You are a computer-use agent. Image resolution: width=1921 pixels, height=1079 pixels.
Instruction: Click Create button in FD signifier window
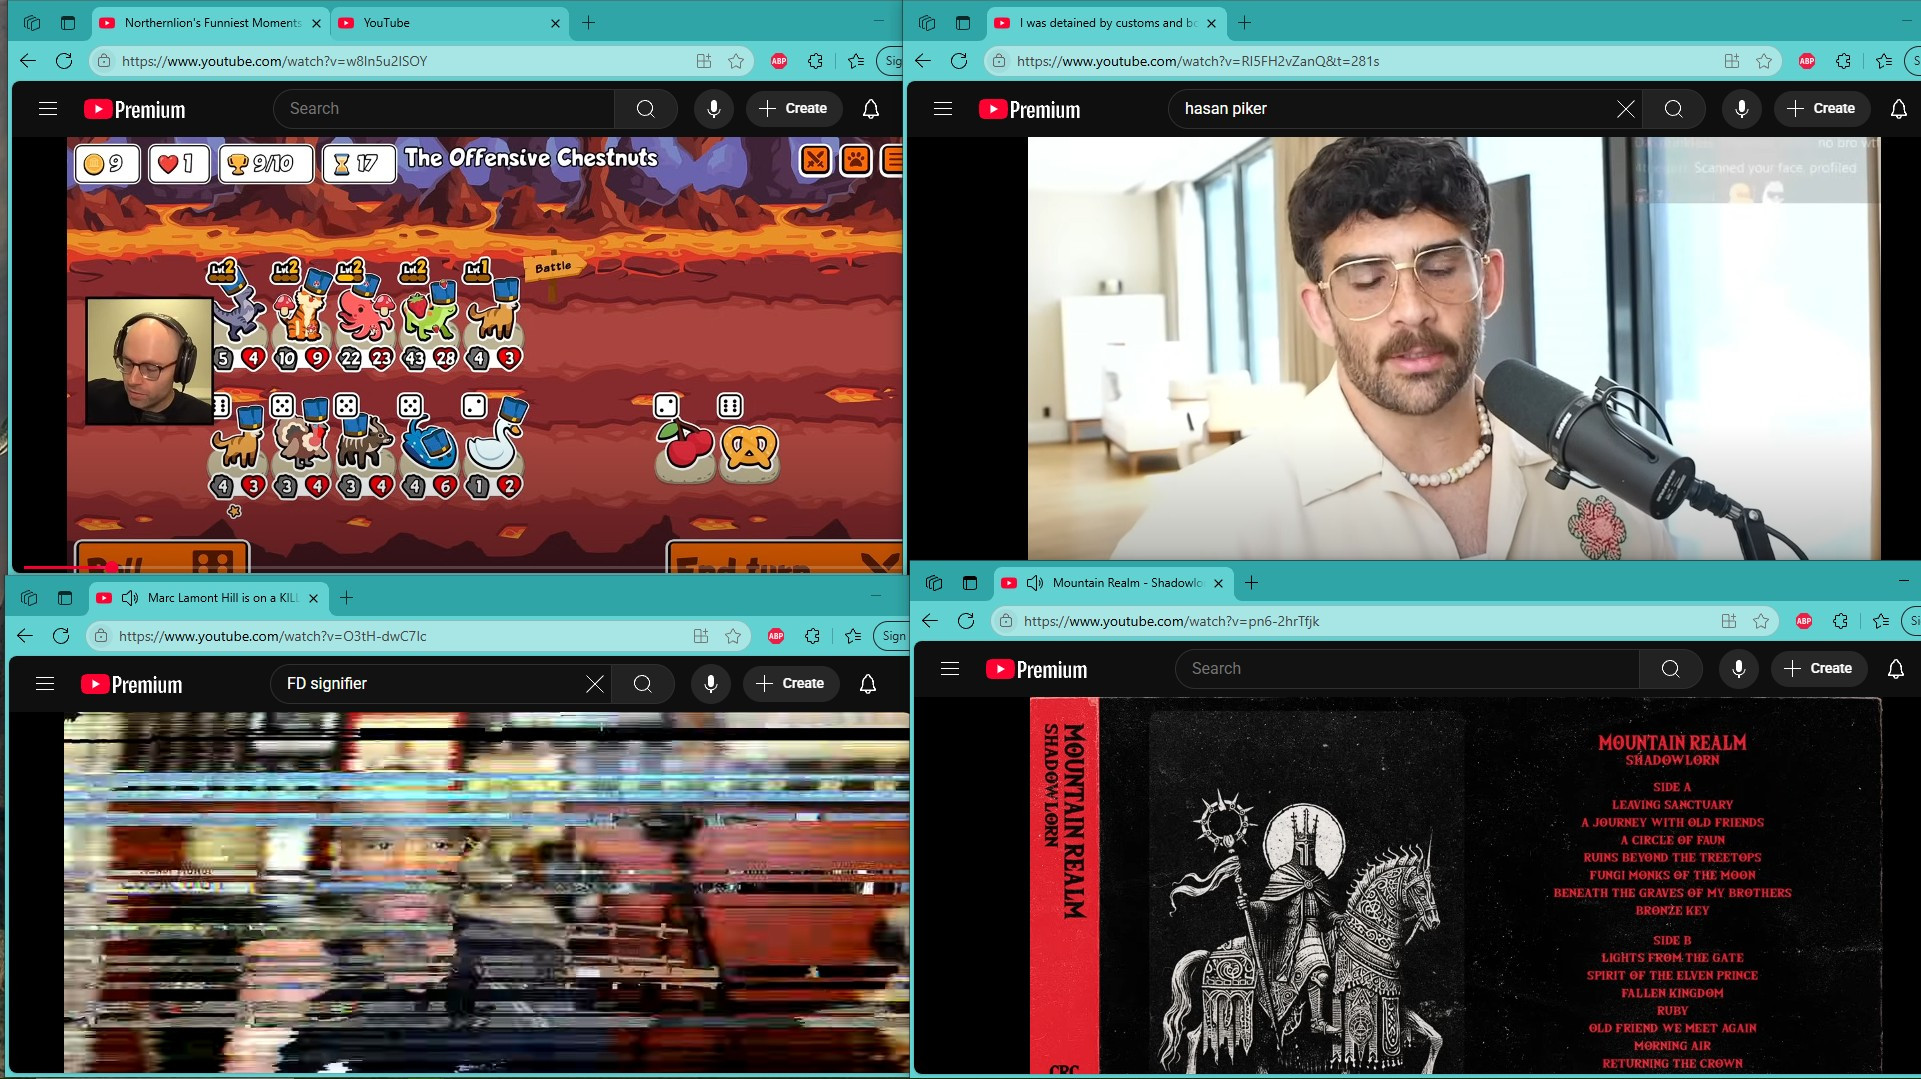point(790,684)
